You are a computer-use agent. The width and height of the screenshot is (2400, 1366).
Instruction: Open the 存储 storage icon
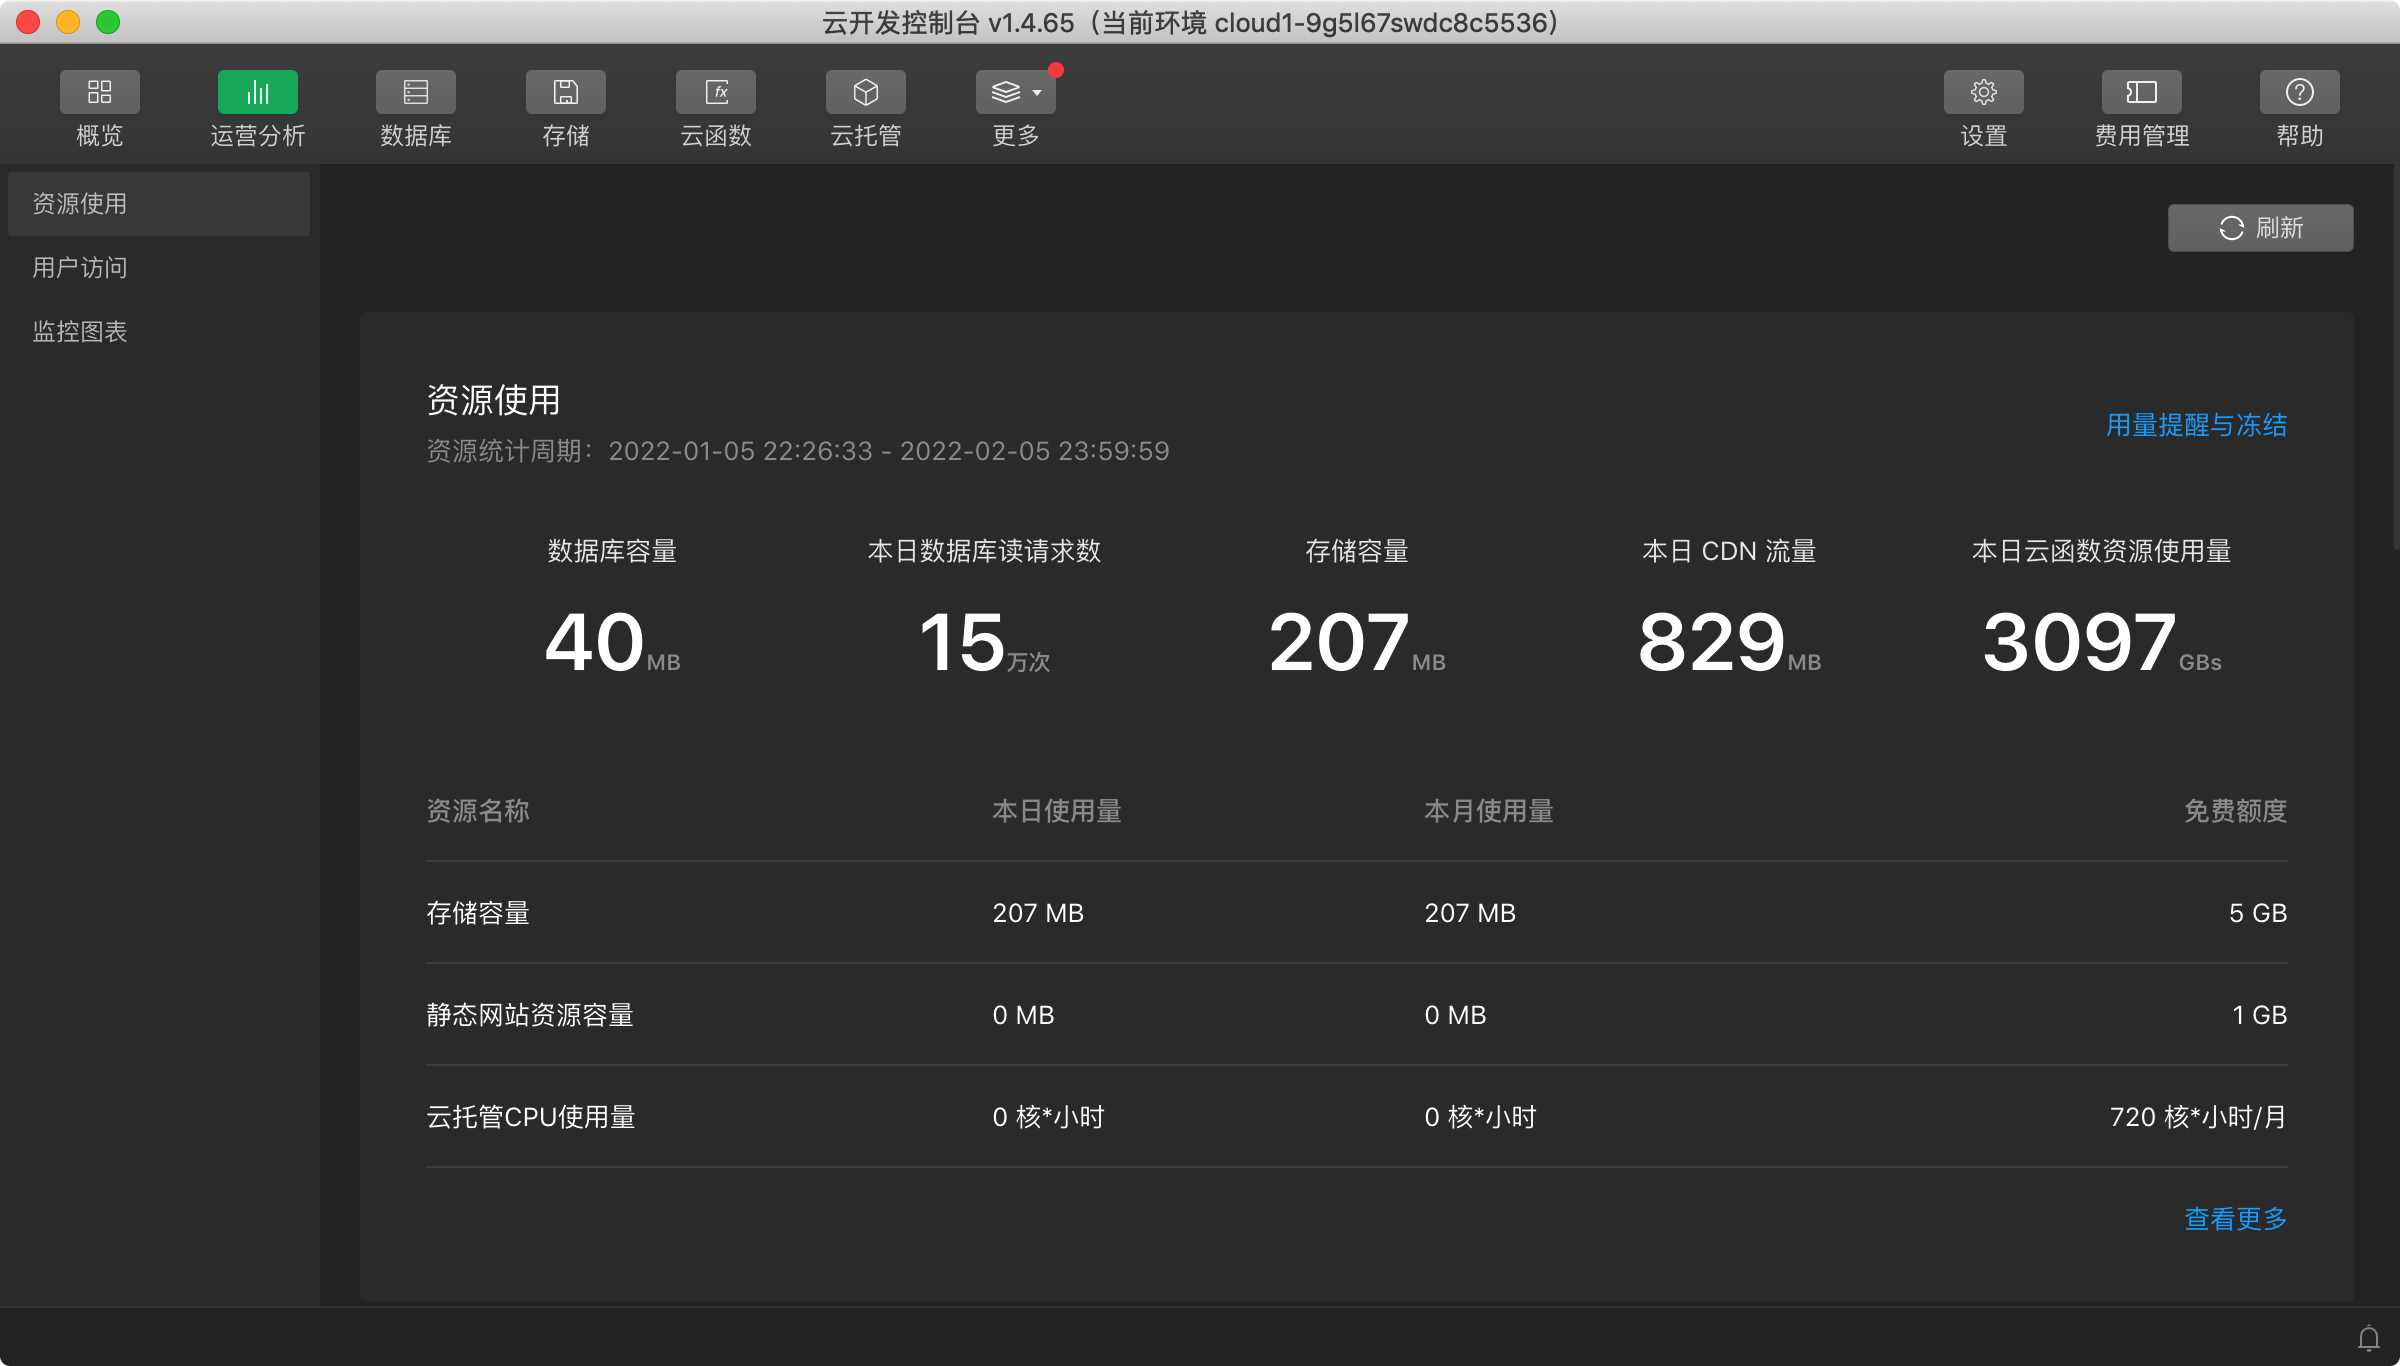565,93
